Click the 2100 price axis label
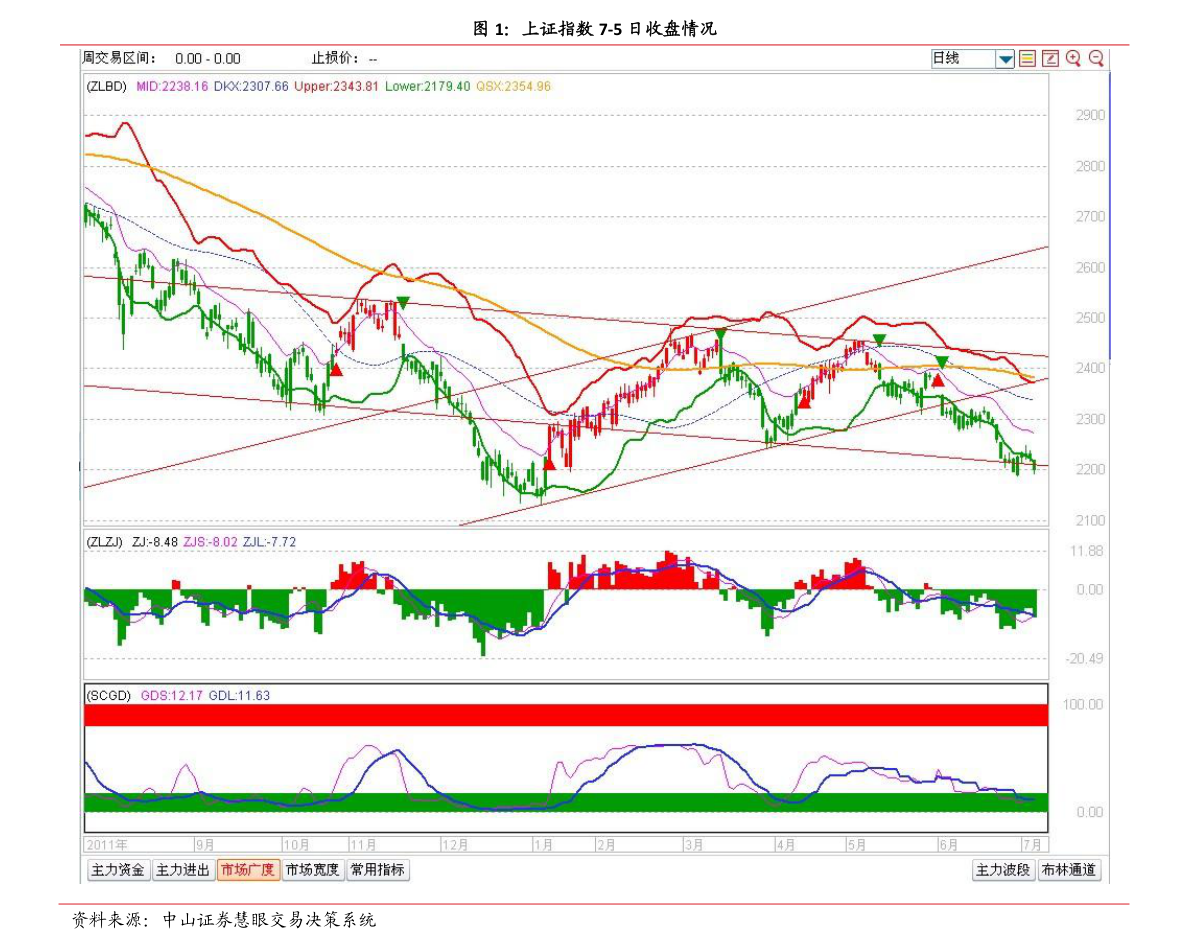Image resolution: width=1191 pixels, height=950 pixels. pyautogui.click(x=1090, y=521)
